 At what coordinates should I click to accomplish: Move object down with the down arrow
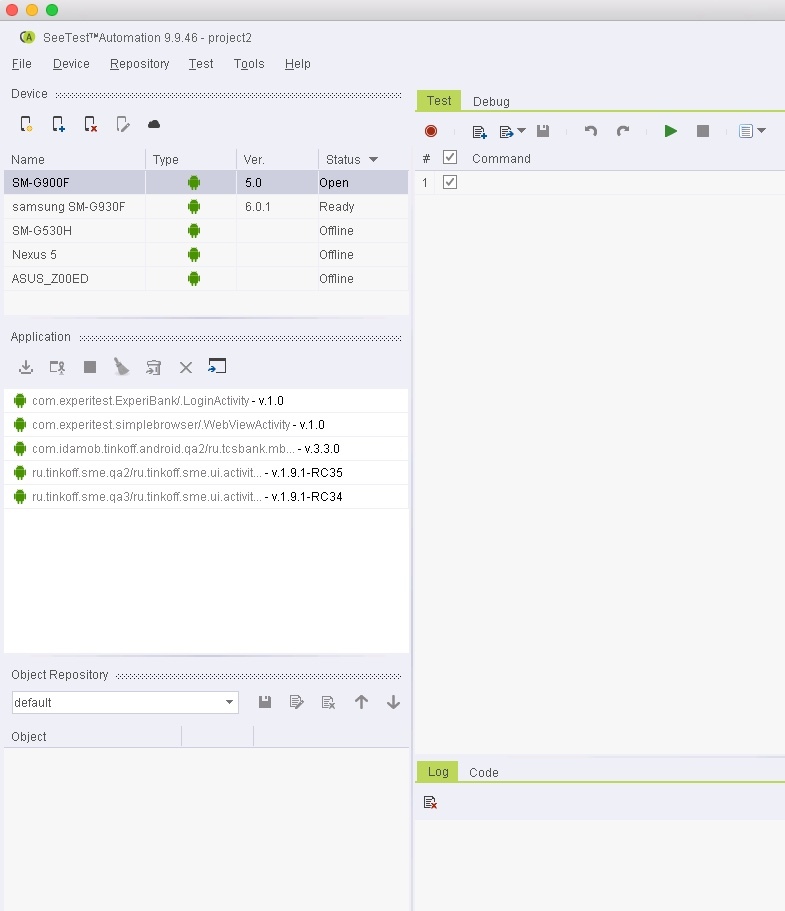(x=393, y=702)
